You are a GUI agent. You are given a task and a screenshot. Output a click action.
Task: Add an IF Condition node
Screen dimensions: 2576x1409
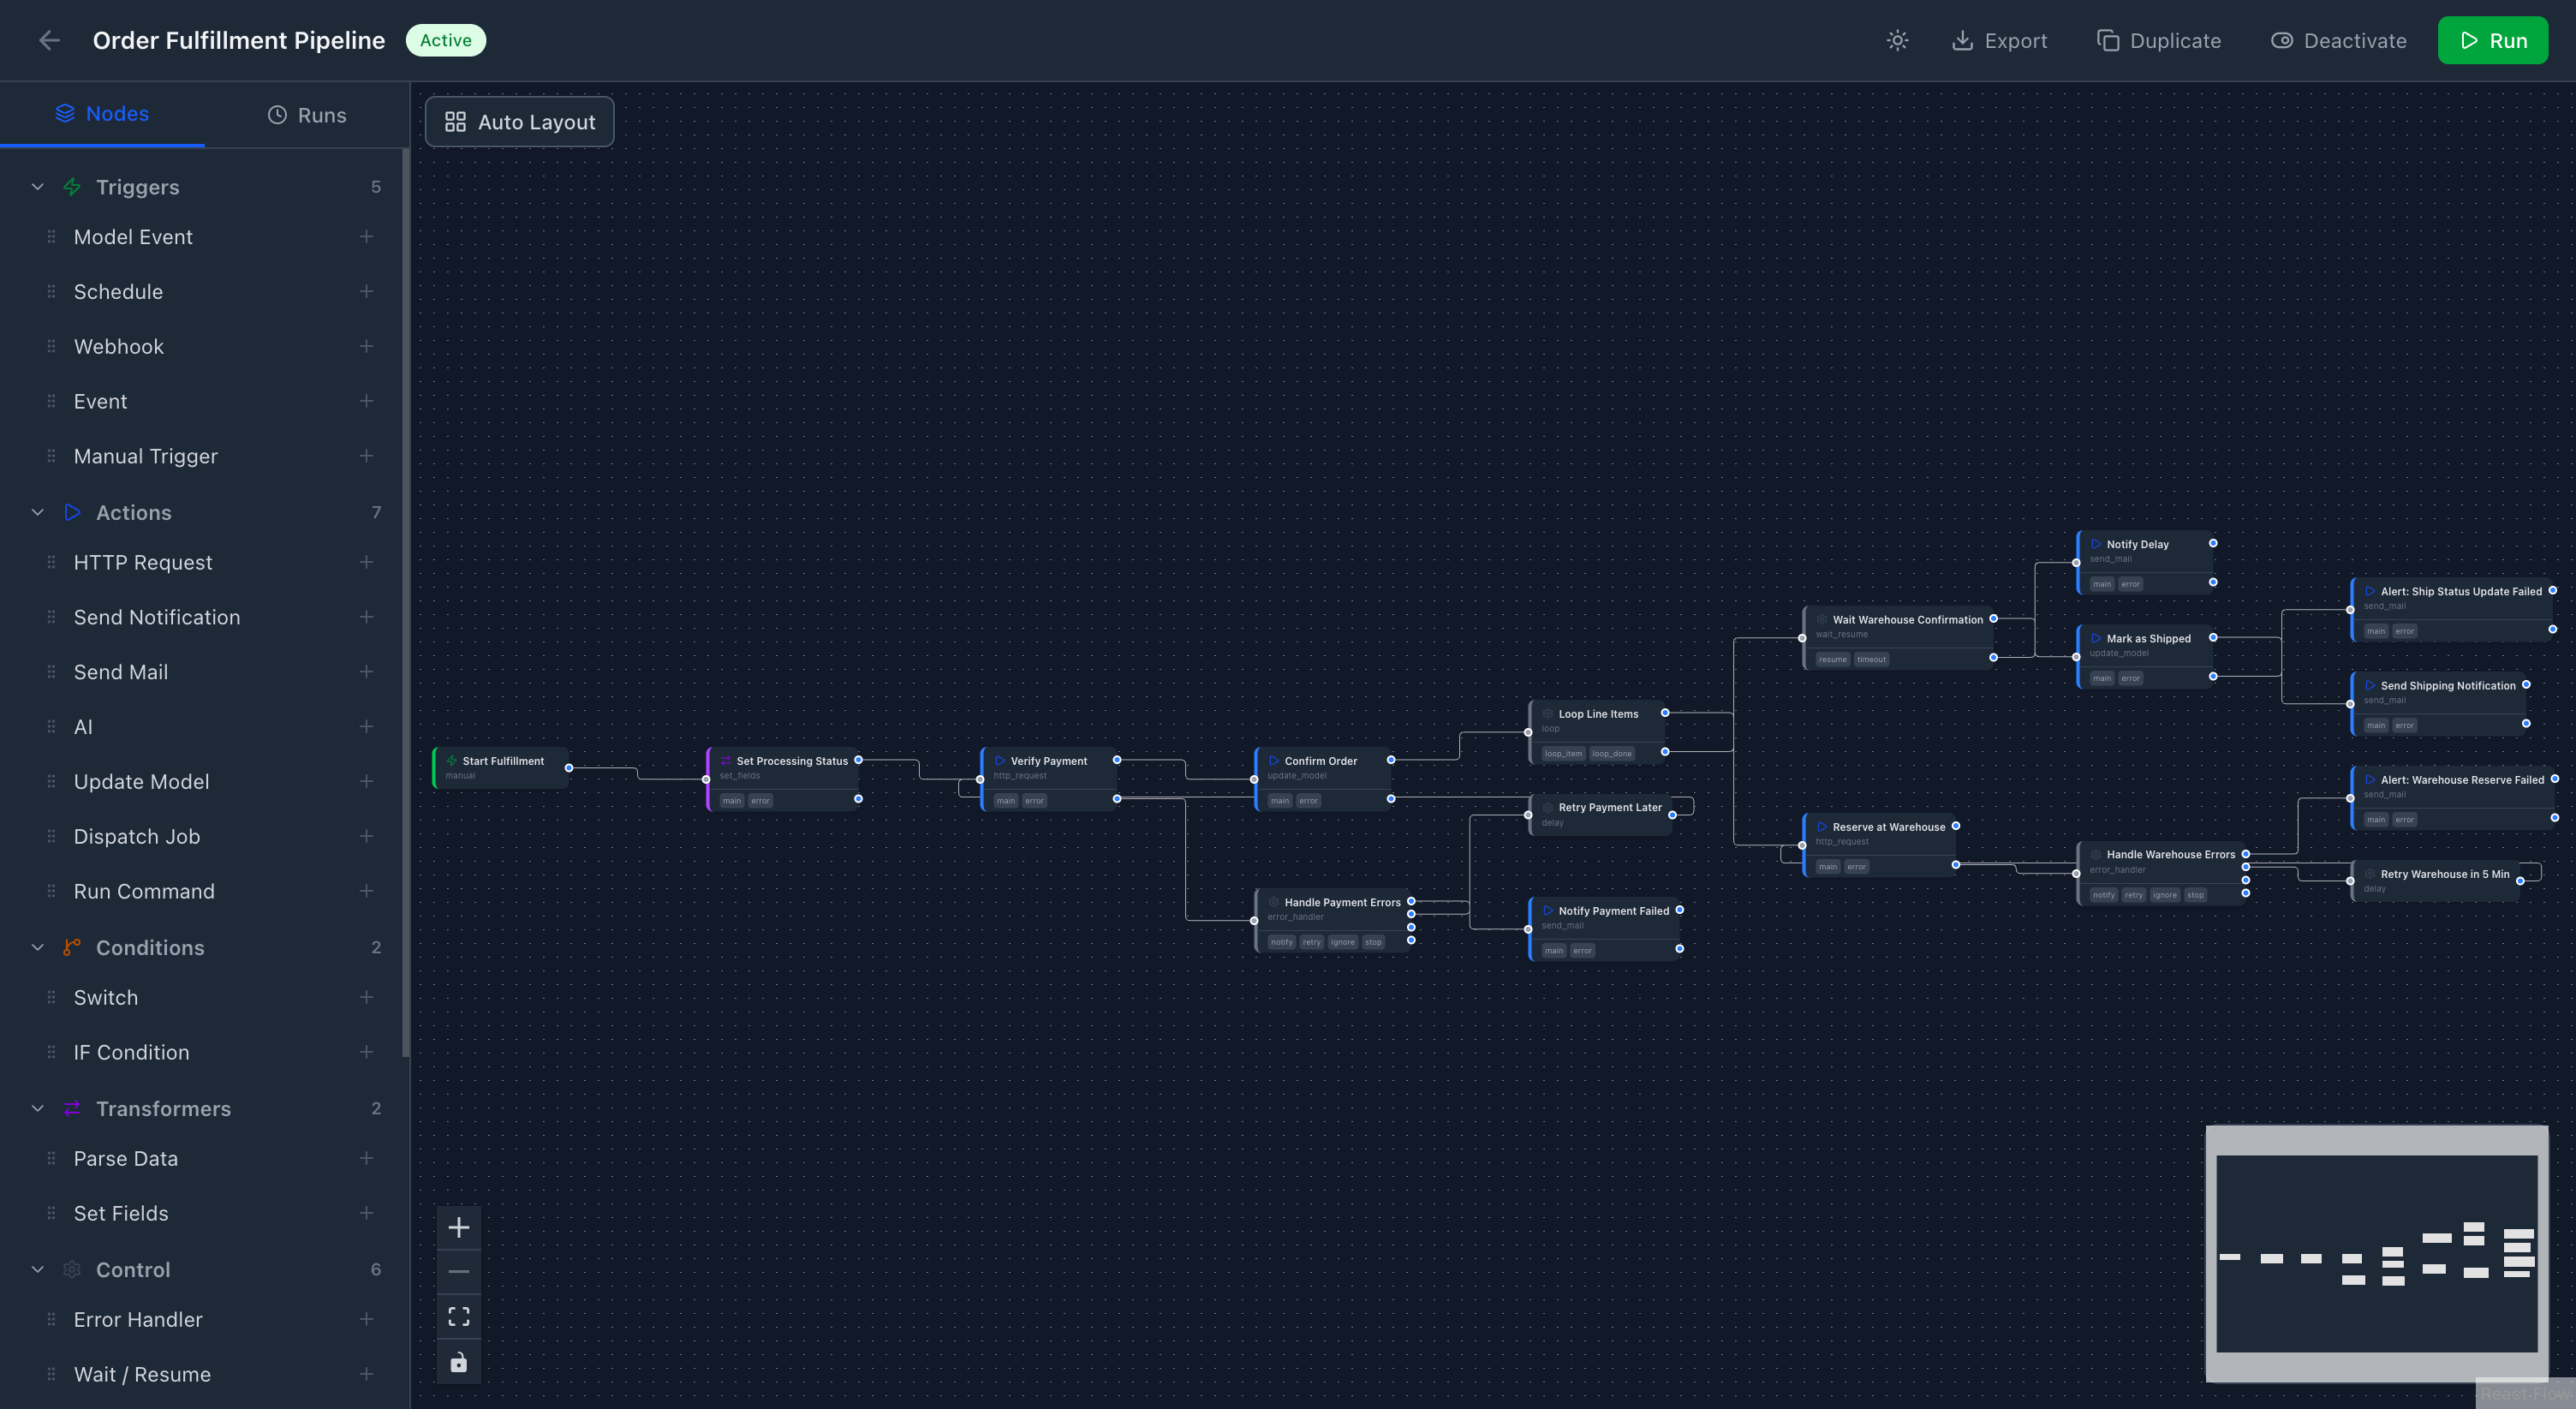(367, 1052)
